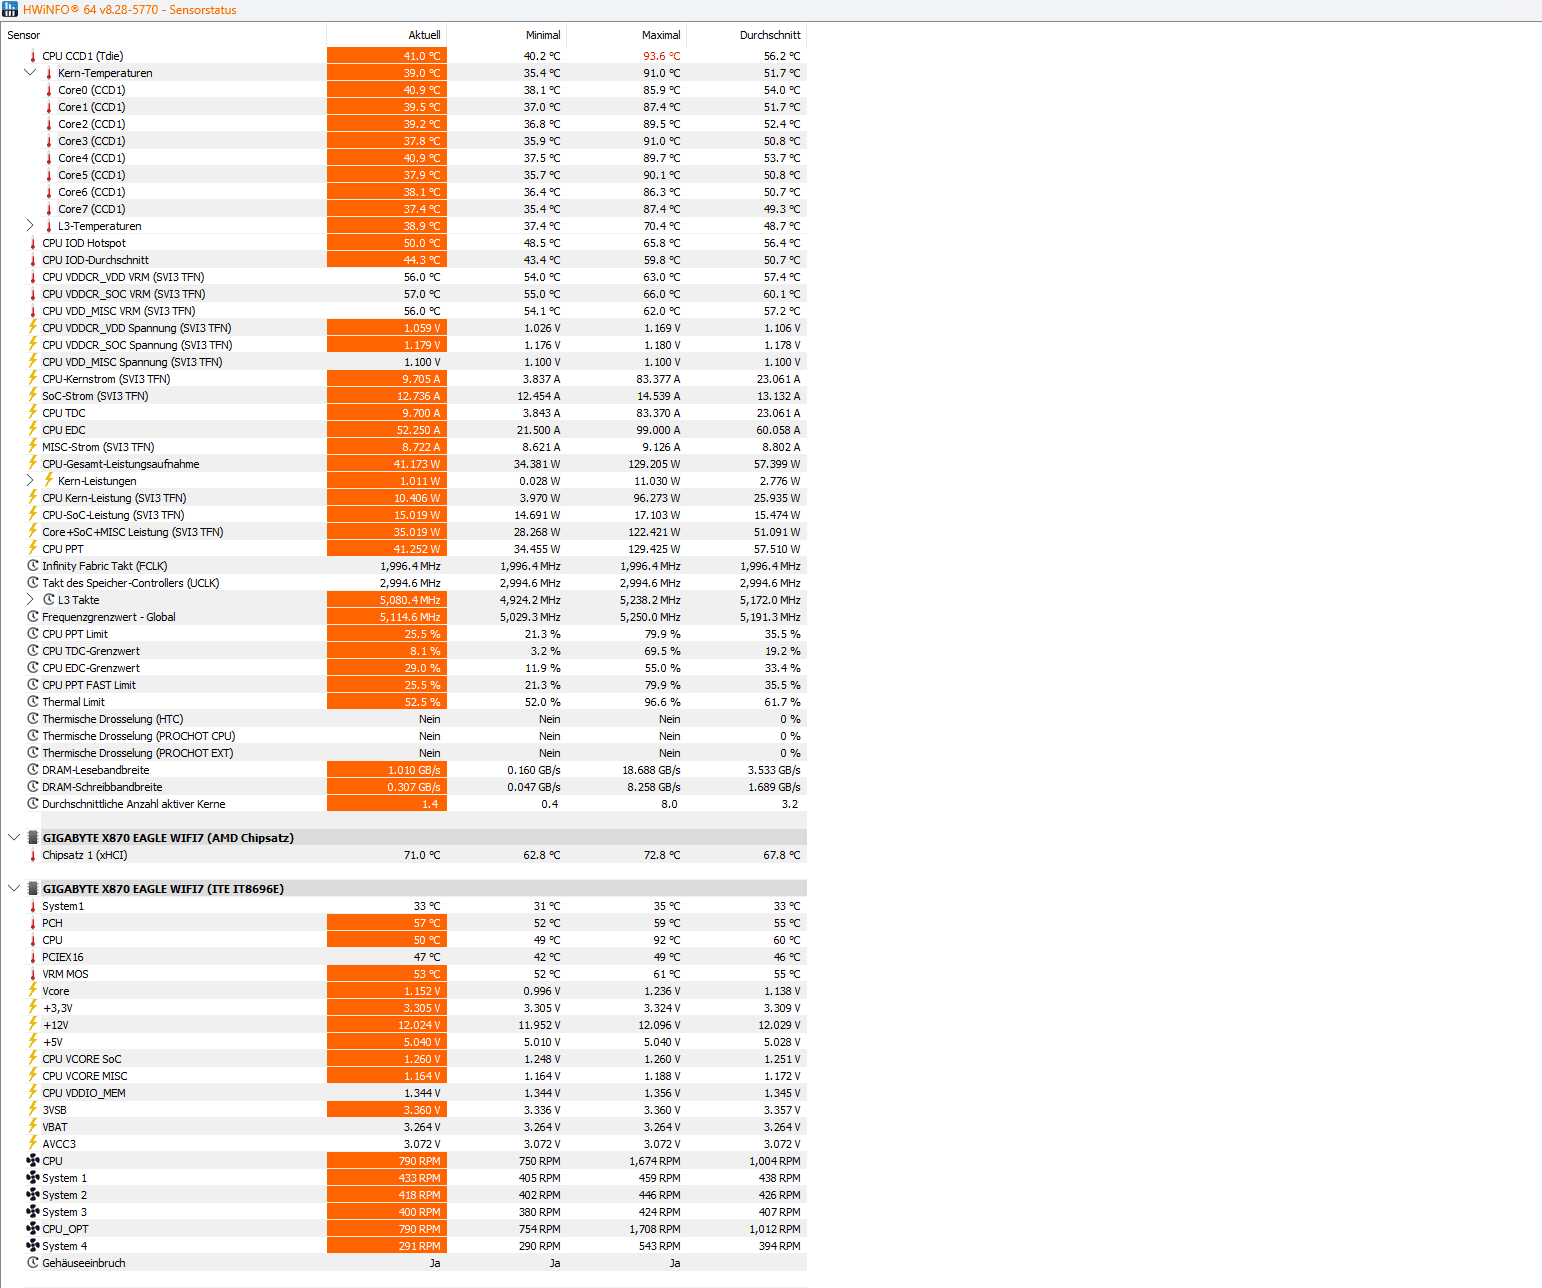
Task: Click the thermometer icon beside Core7 (CCD1)
Action: 49,209
